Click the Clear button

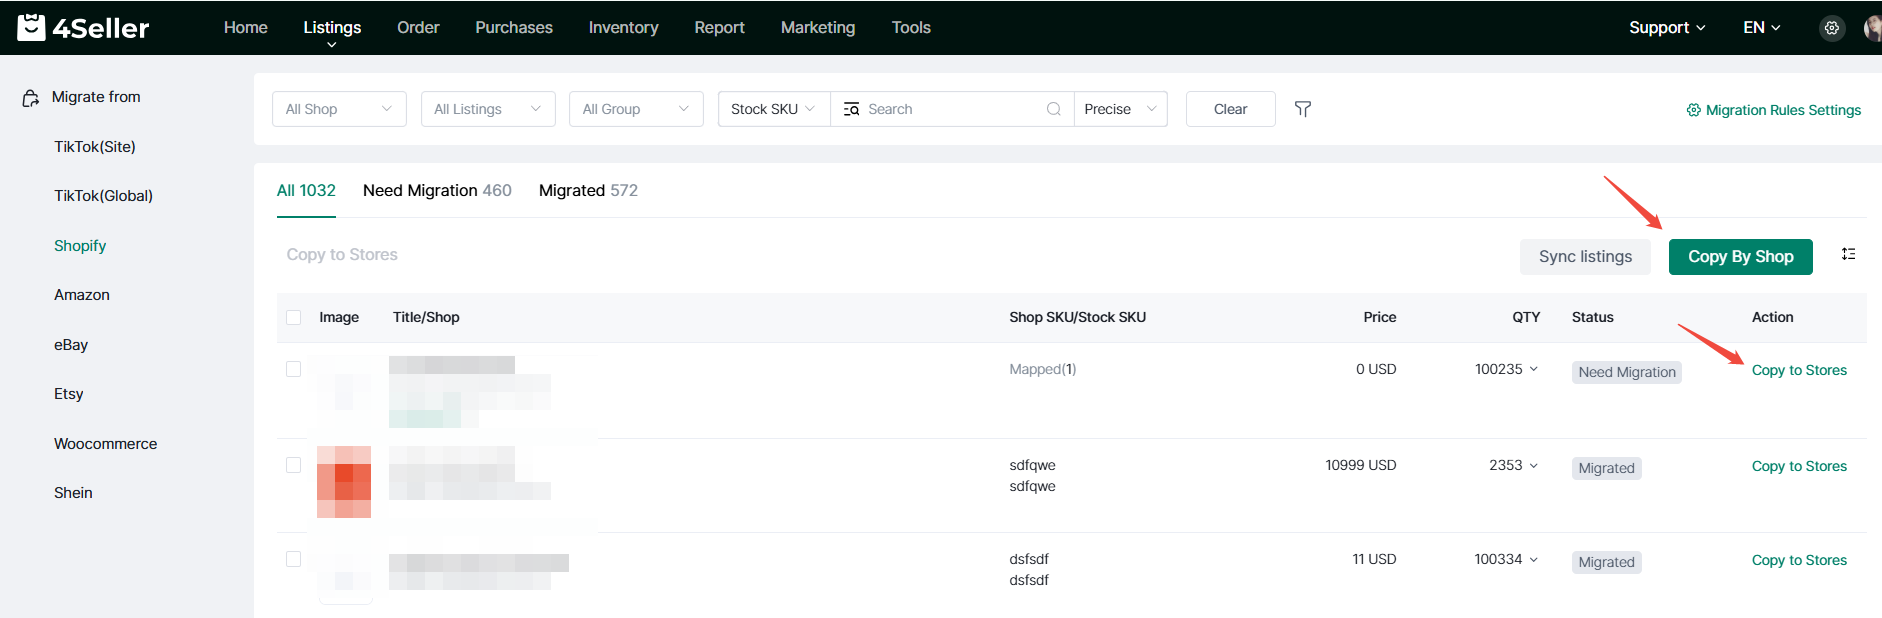point(1230,109)
